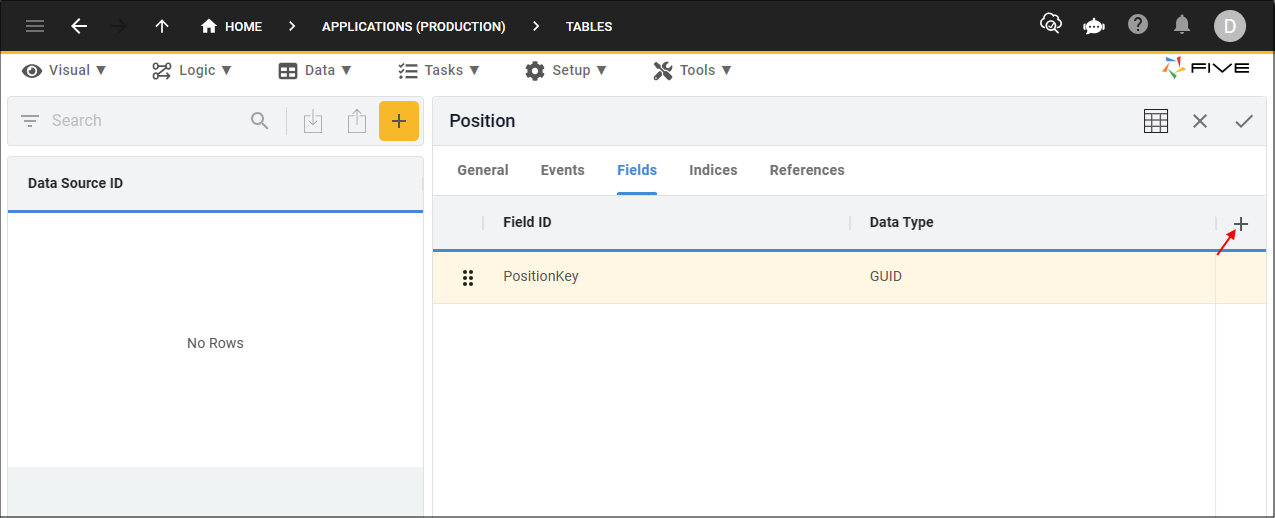This screenshot has height=518, width=1275.
Task: Open the hamburger menu icon
Action: tap(35, 27)
